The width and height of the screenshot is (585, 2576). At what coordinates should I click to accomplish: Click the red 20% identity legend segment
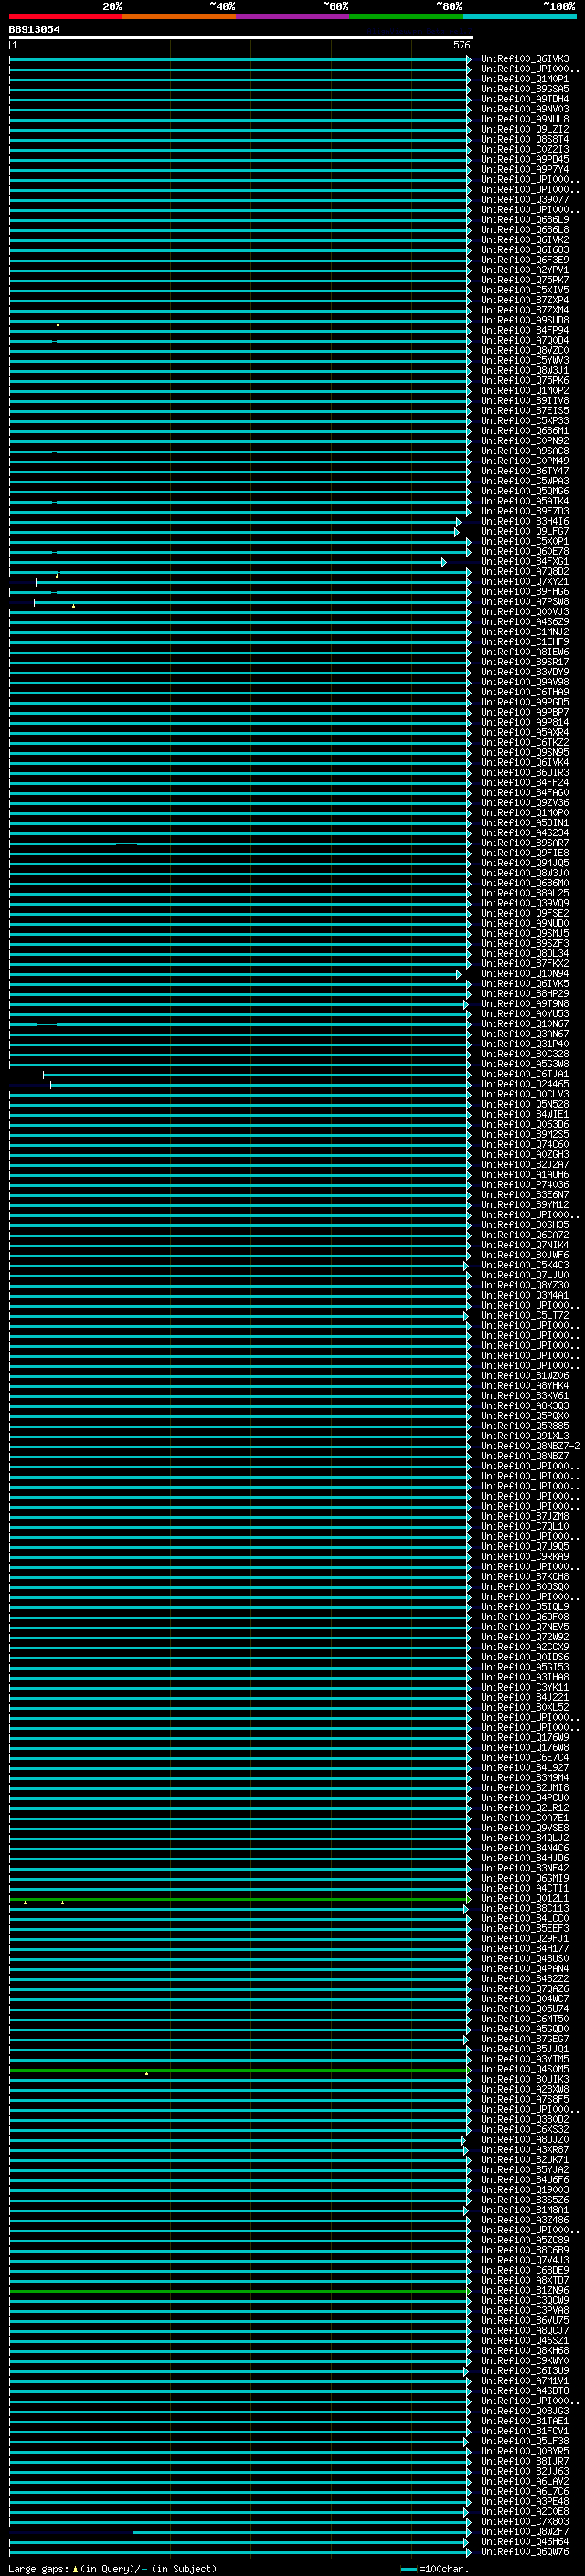(66, 16)
